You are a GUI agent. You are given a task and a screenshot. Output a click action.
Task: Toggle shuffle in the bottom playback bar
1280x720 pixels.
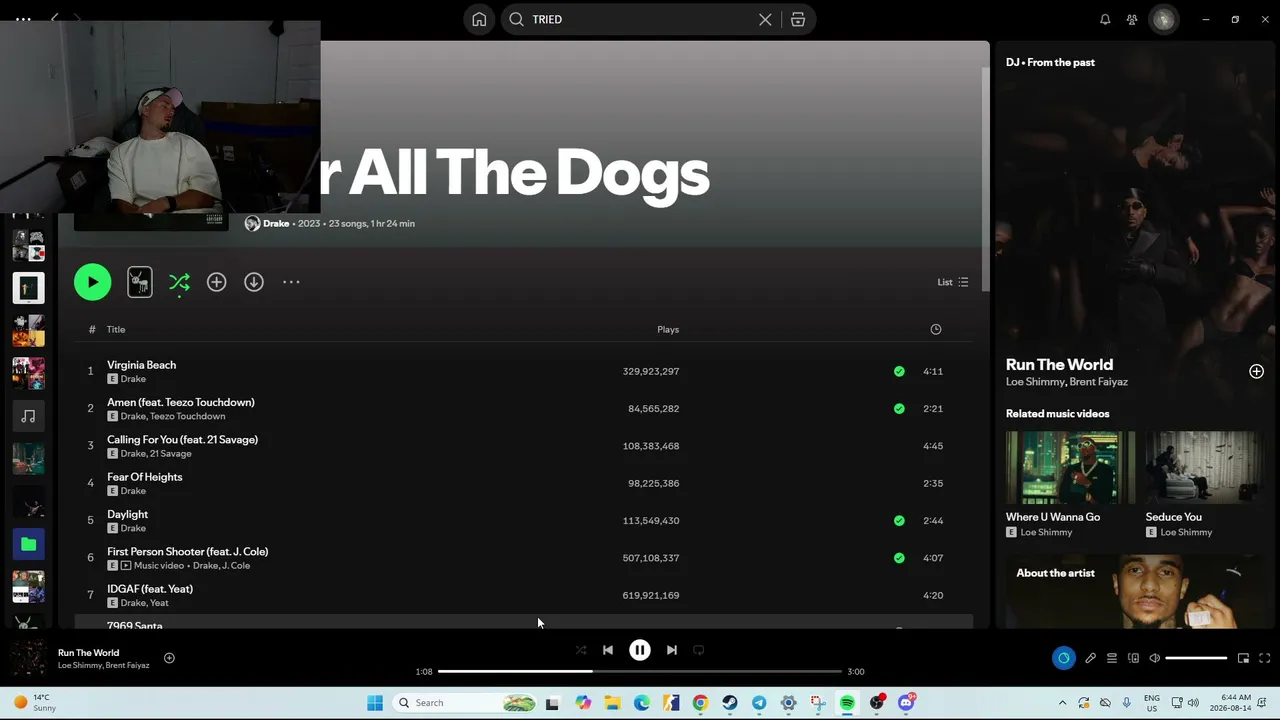click(581, 650)
